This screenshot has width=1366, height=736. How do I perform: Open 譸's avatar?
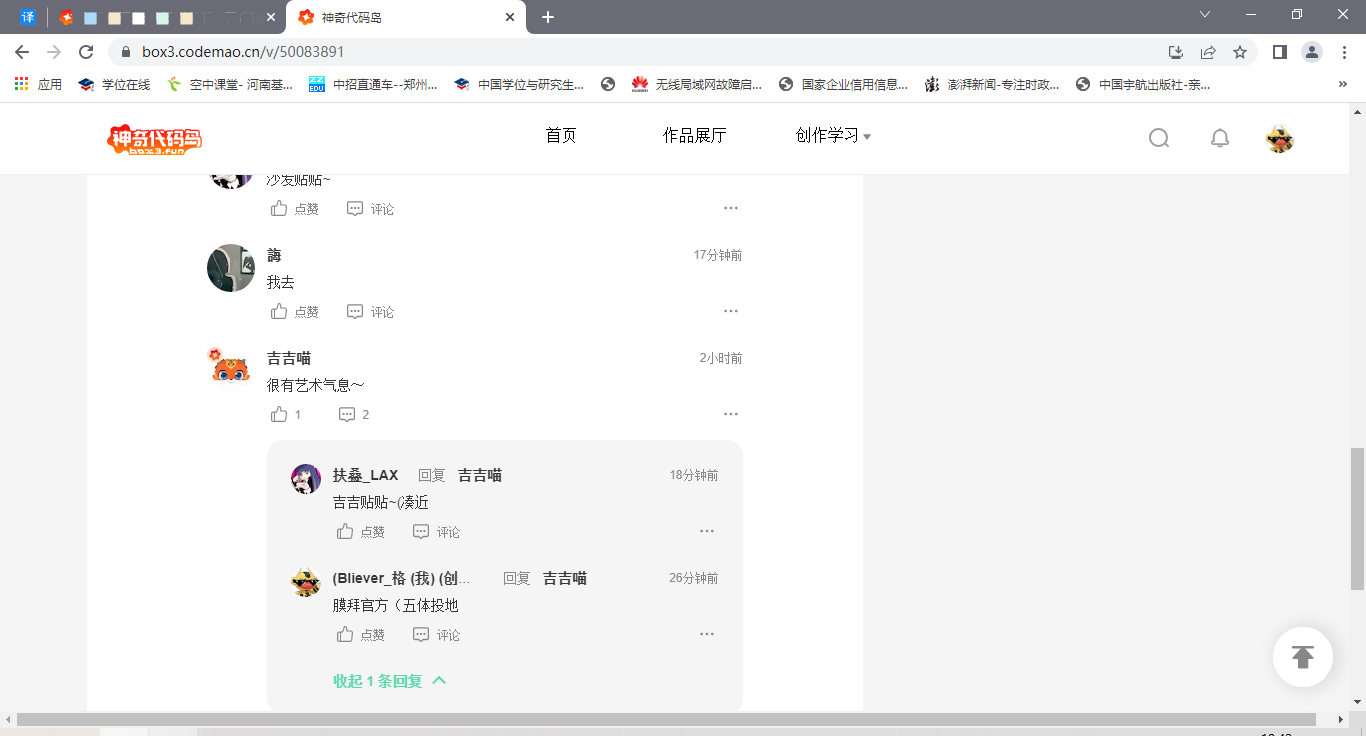(x=231, y=268)
